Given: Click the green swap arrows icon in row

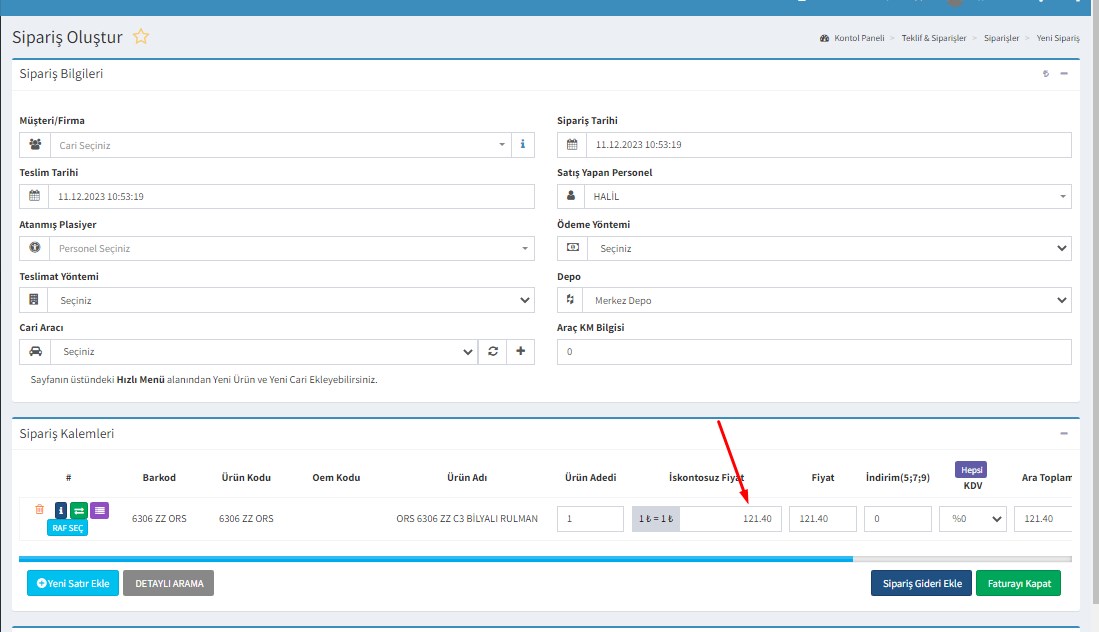Looking at the screenshot, I should tap(78, 510).
